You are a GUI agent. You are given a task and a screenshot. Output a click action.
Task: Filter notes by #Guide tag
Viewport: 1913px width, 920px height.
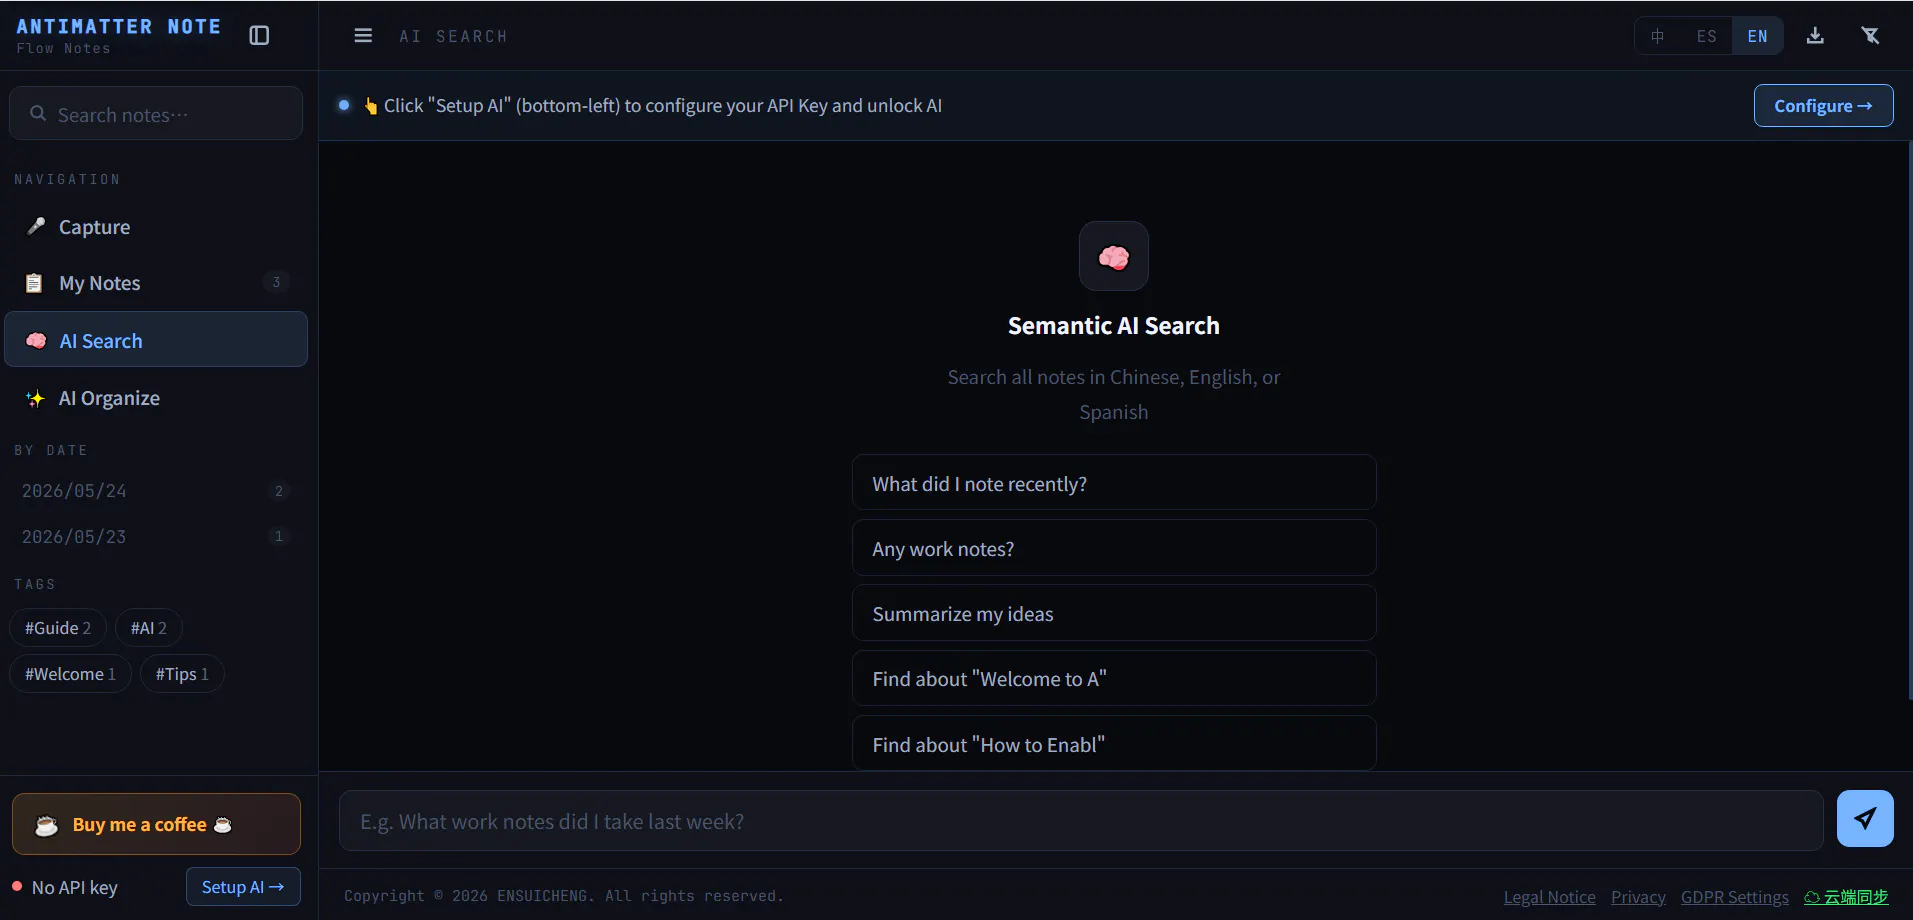(x=58, y=628)
